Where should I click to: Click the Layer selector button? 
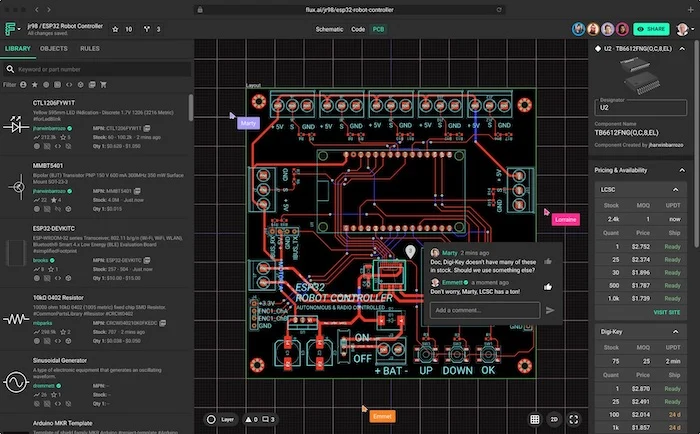pos(221,419)
